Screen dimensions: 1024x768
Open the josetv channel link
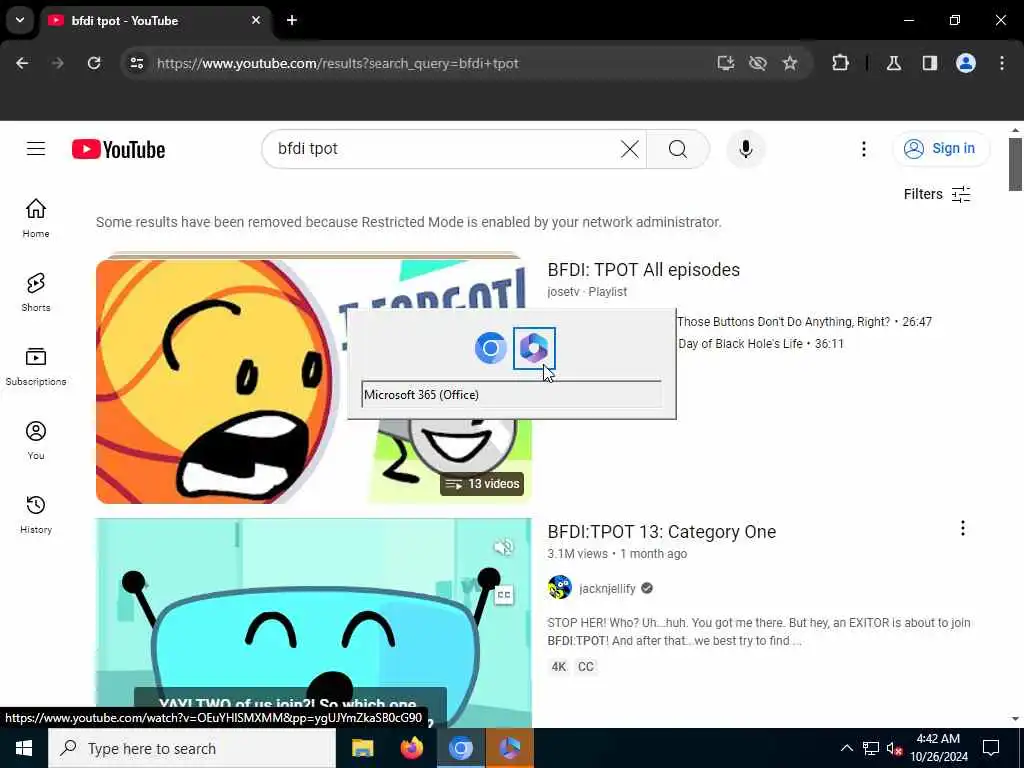pos(563,292)
